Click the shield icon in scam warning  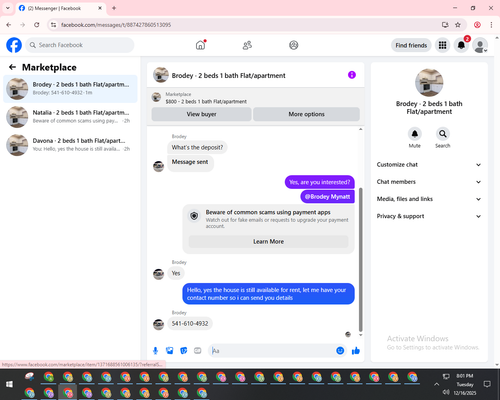click(194, 216)
